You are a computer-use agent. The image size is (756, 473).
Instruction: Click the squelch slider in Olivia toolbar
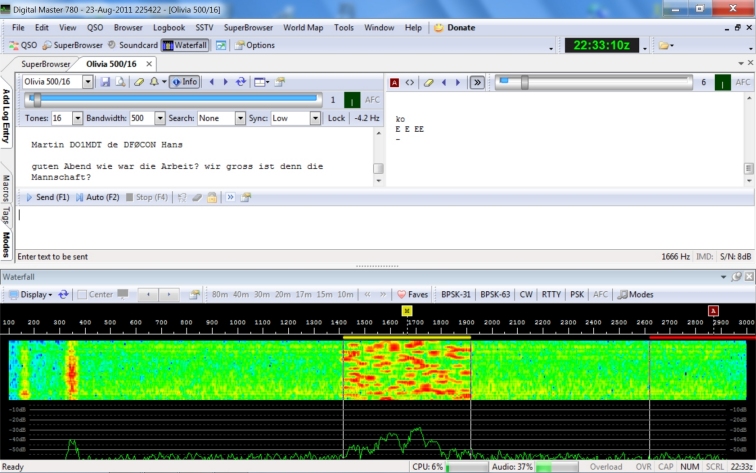pyautogui.click(x=37, y=100)
